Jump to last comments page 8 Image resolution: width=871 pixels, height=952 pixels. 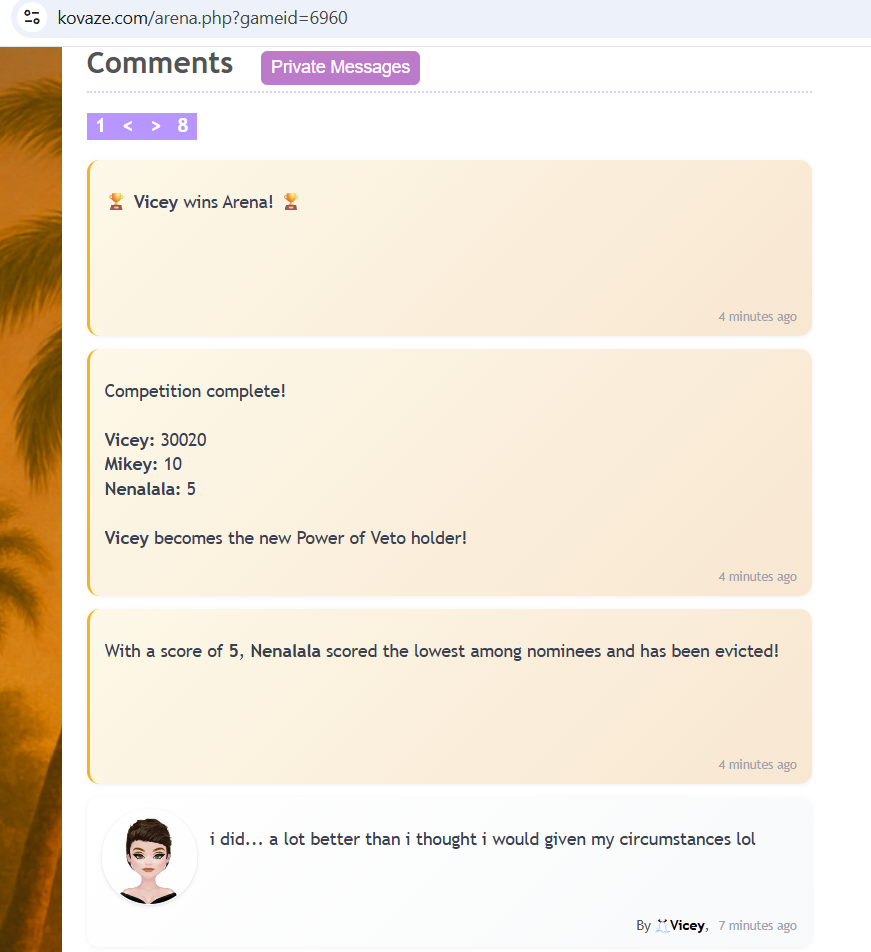(183, 126)
